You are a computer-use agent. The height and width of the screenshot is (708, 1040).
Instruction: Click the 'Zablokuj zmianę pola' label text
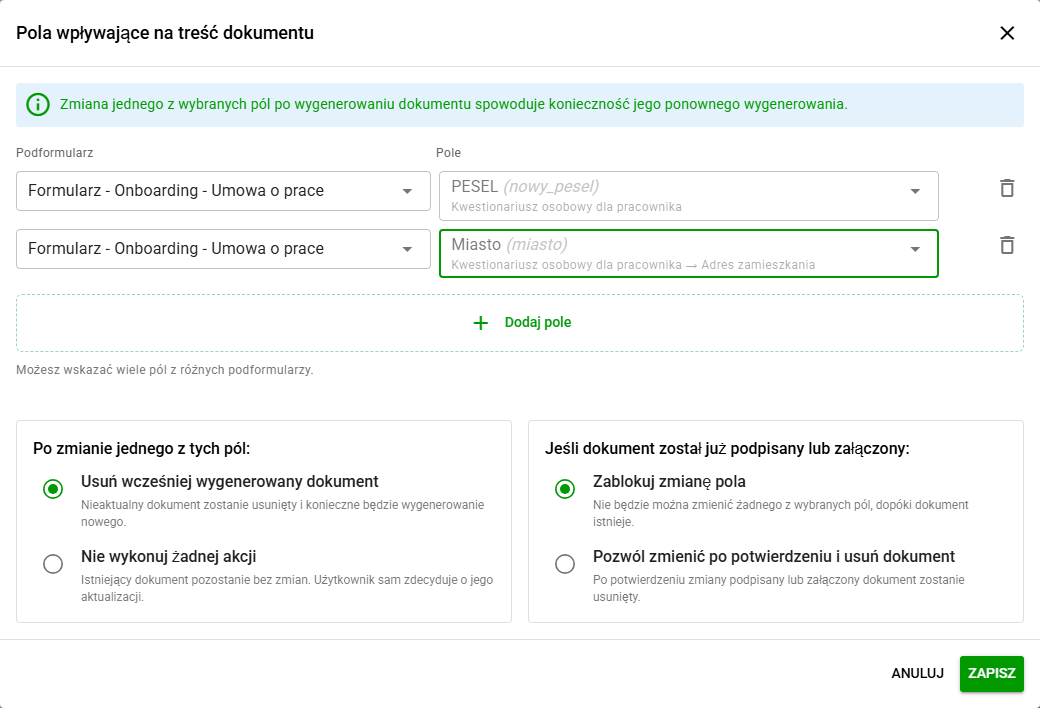tap(669, 482)
